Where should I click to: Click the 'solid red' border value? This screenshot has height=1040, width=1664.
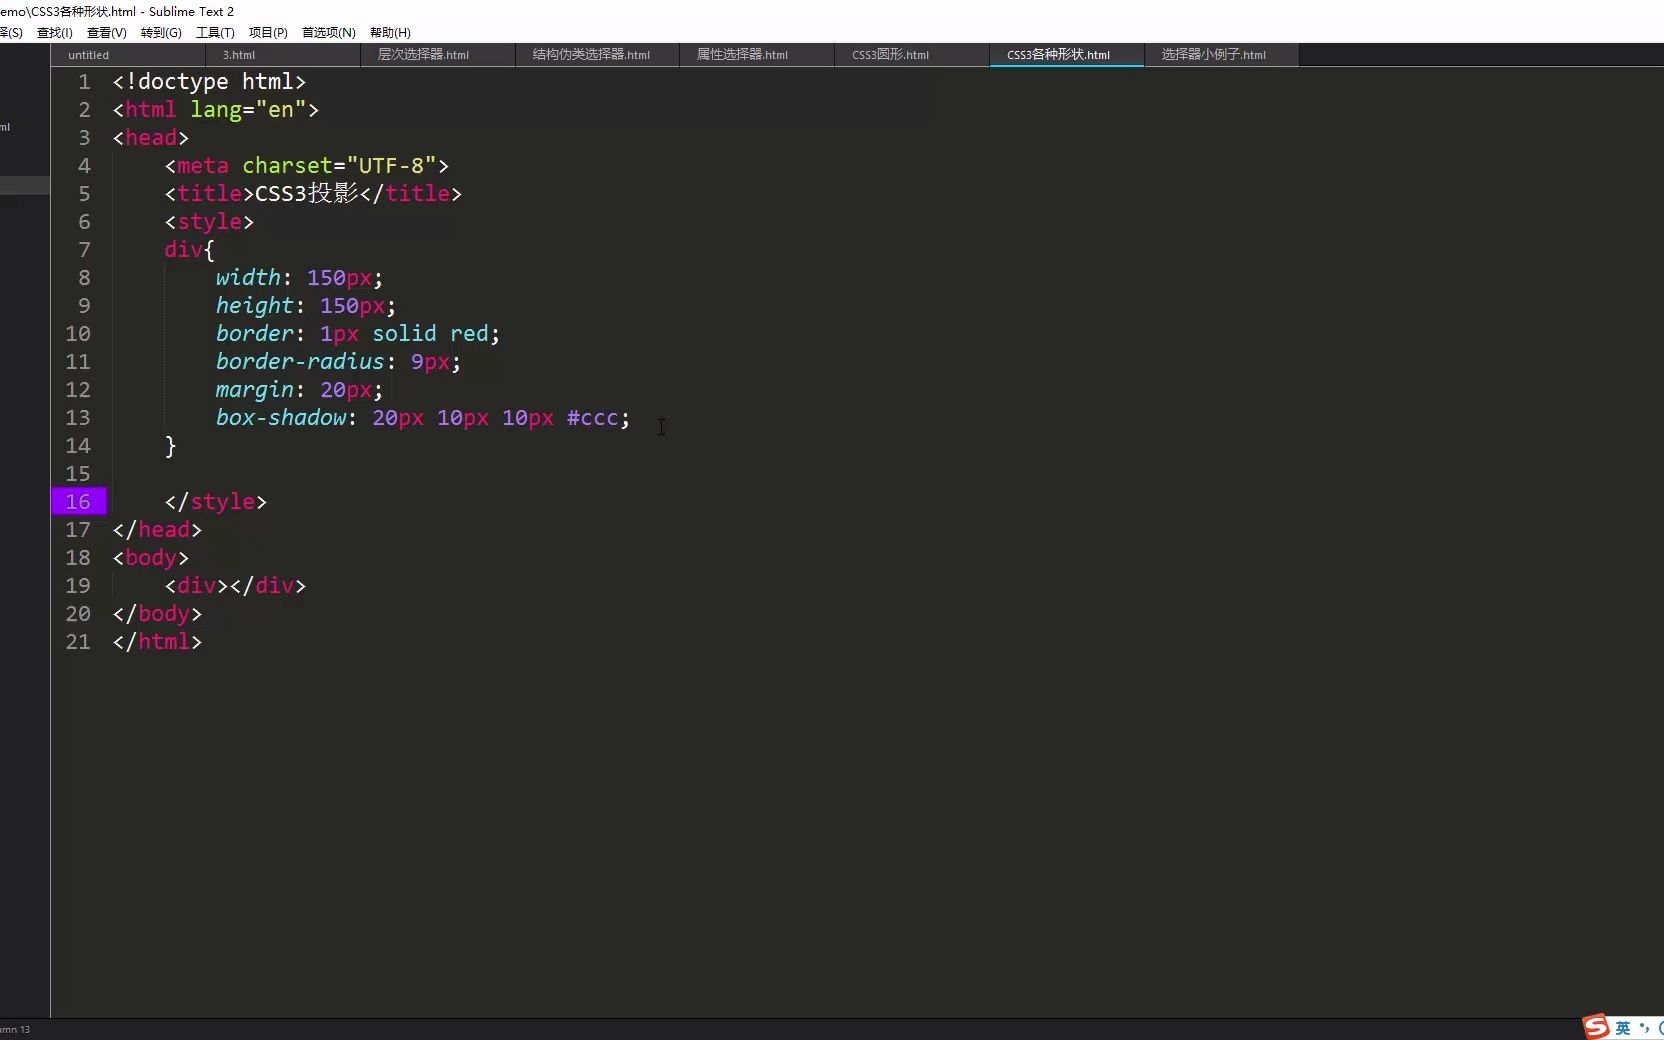(430, 334)
